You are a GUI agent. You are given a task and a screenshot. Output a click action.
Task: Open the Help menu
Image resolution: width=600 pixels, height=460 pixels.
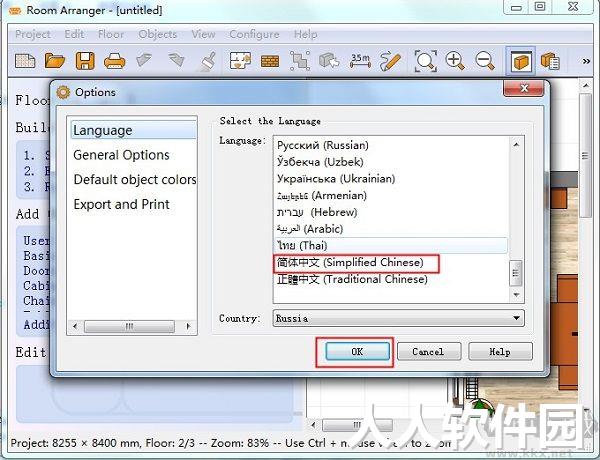click(305, 34)
